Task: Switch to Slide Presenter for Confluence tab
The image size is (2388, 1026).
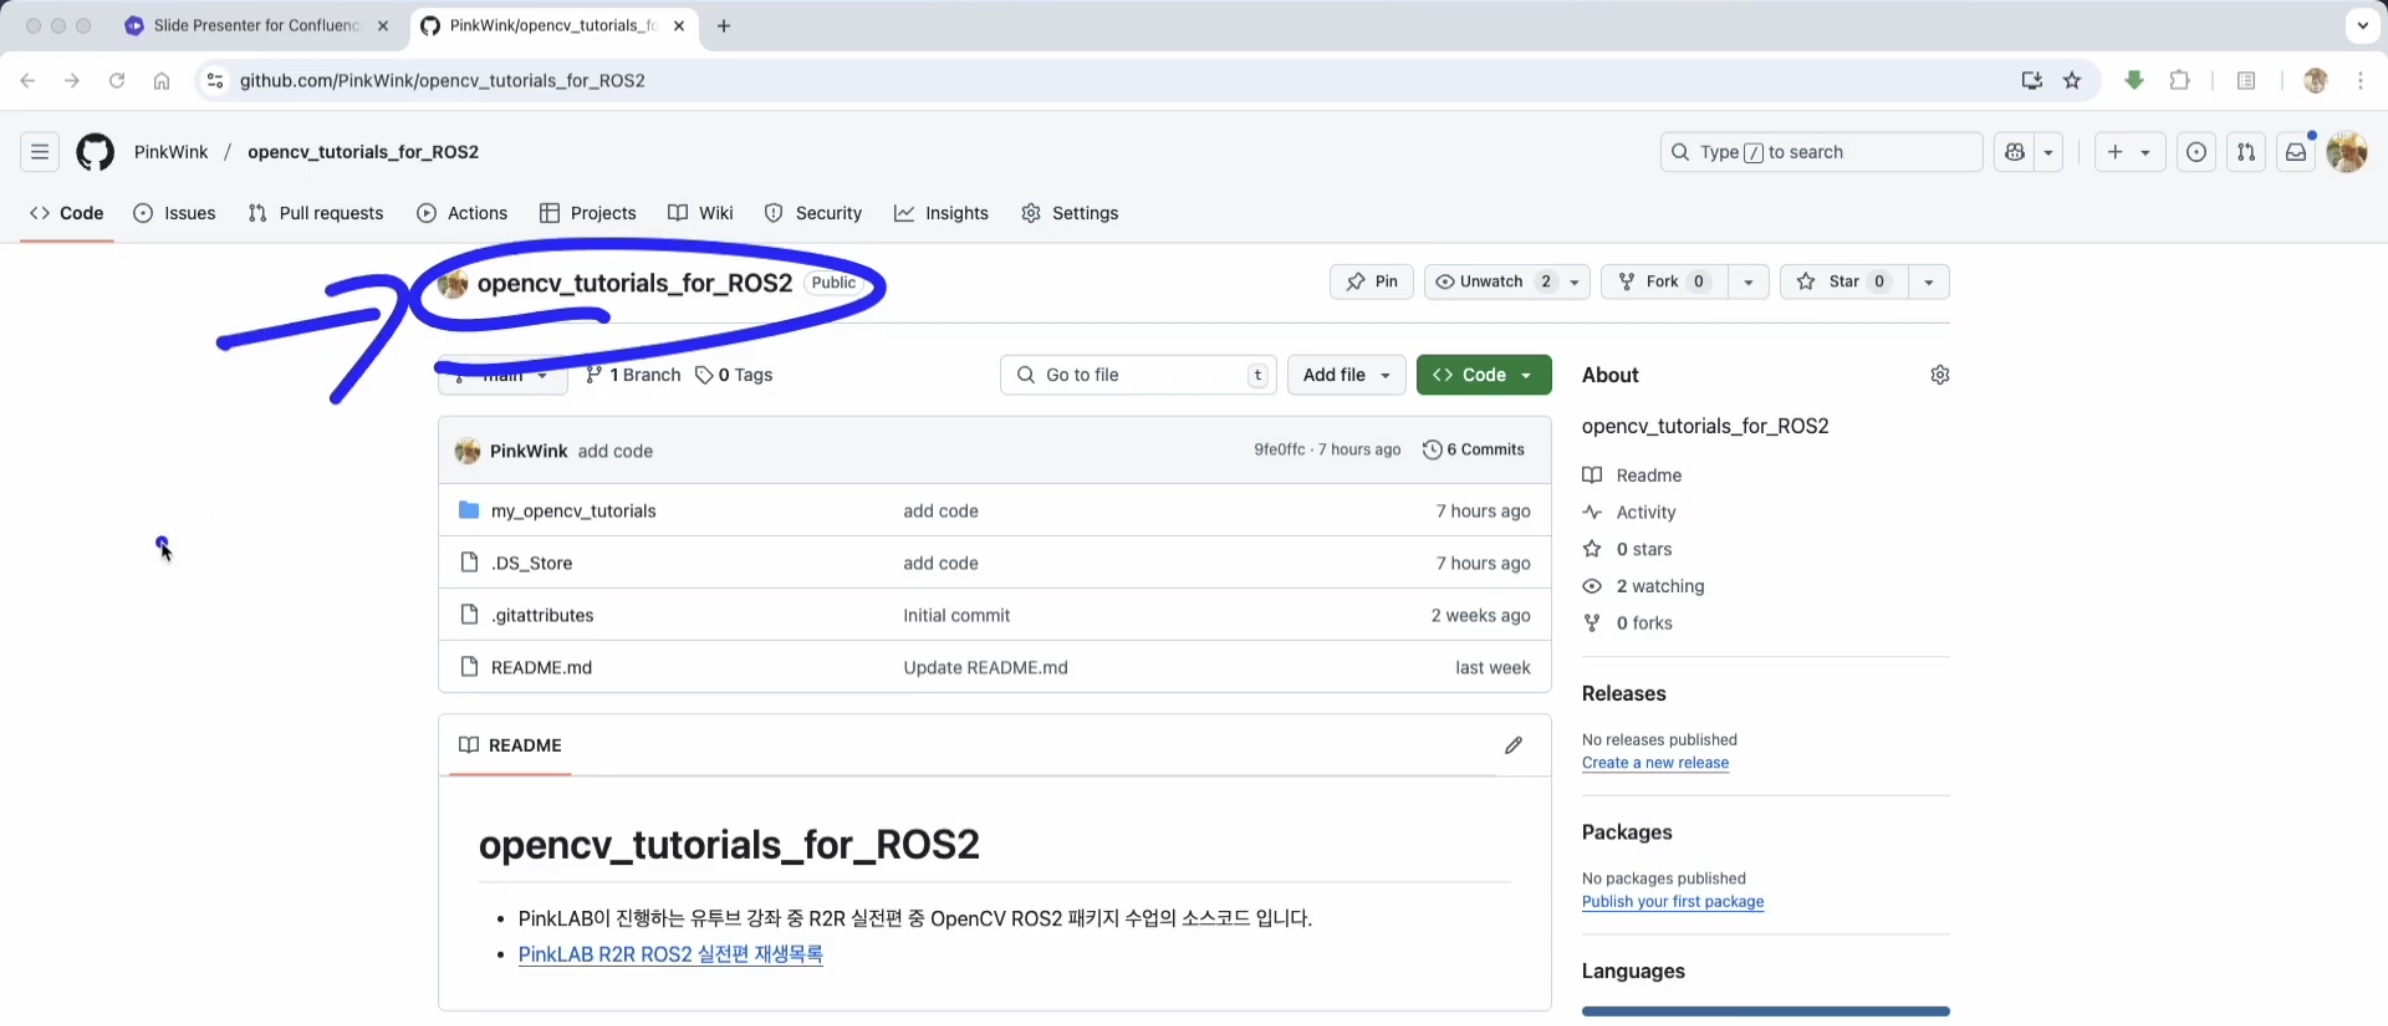Action: [x=256, y=26]
